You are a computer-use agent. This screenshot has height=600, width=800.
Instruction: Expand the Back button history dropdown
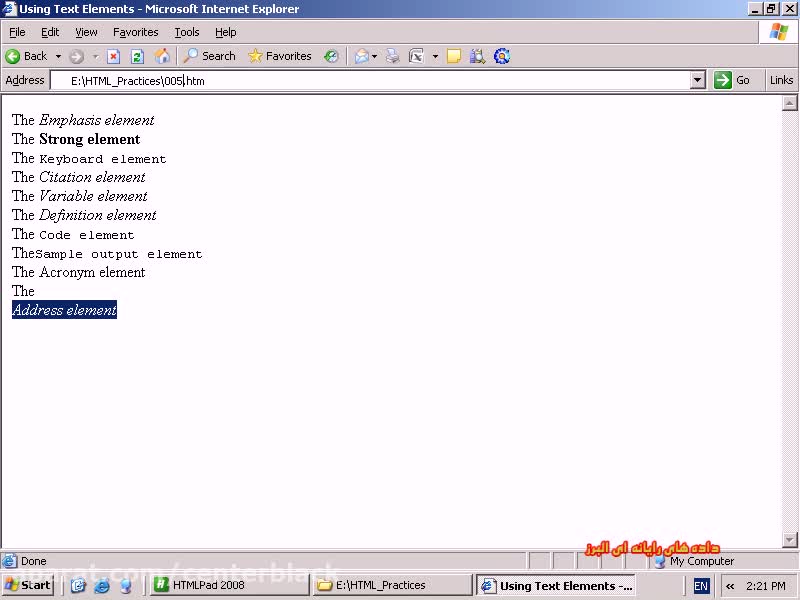pyautogui.click(x=58, y=56)
